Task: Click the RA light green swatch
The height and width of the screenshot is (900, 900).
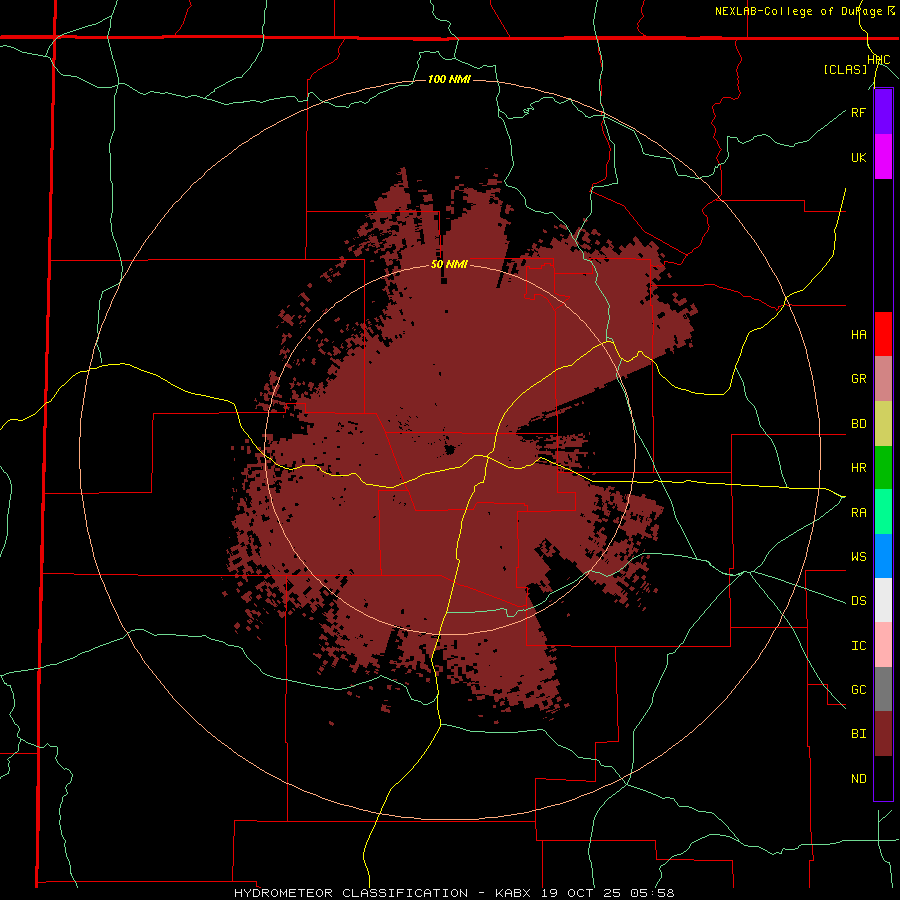Action: (883, 512)
